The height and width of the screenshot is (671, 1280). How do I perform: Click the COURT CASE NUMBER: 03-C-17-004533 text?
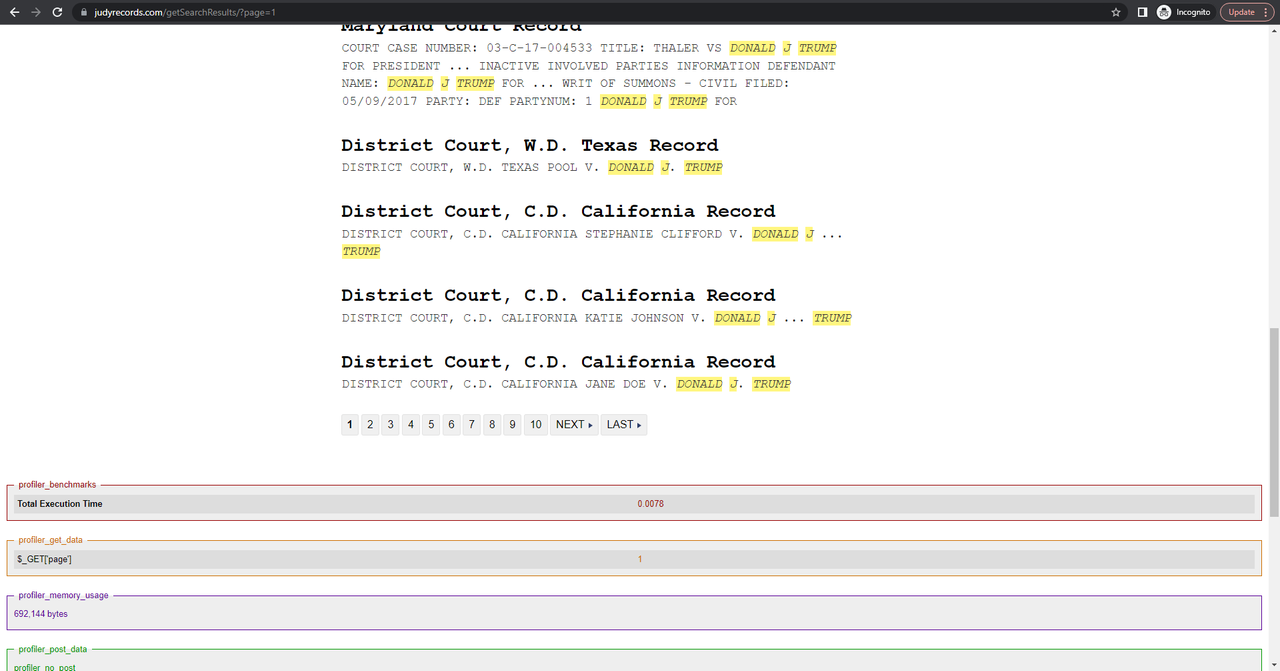coord(467,48)
